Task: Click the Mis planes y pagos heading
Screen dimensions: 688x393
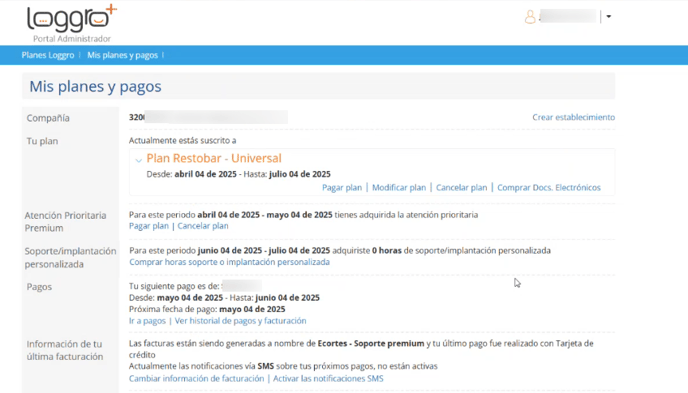Action: point(95,86)
